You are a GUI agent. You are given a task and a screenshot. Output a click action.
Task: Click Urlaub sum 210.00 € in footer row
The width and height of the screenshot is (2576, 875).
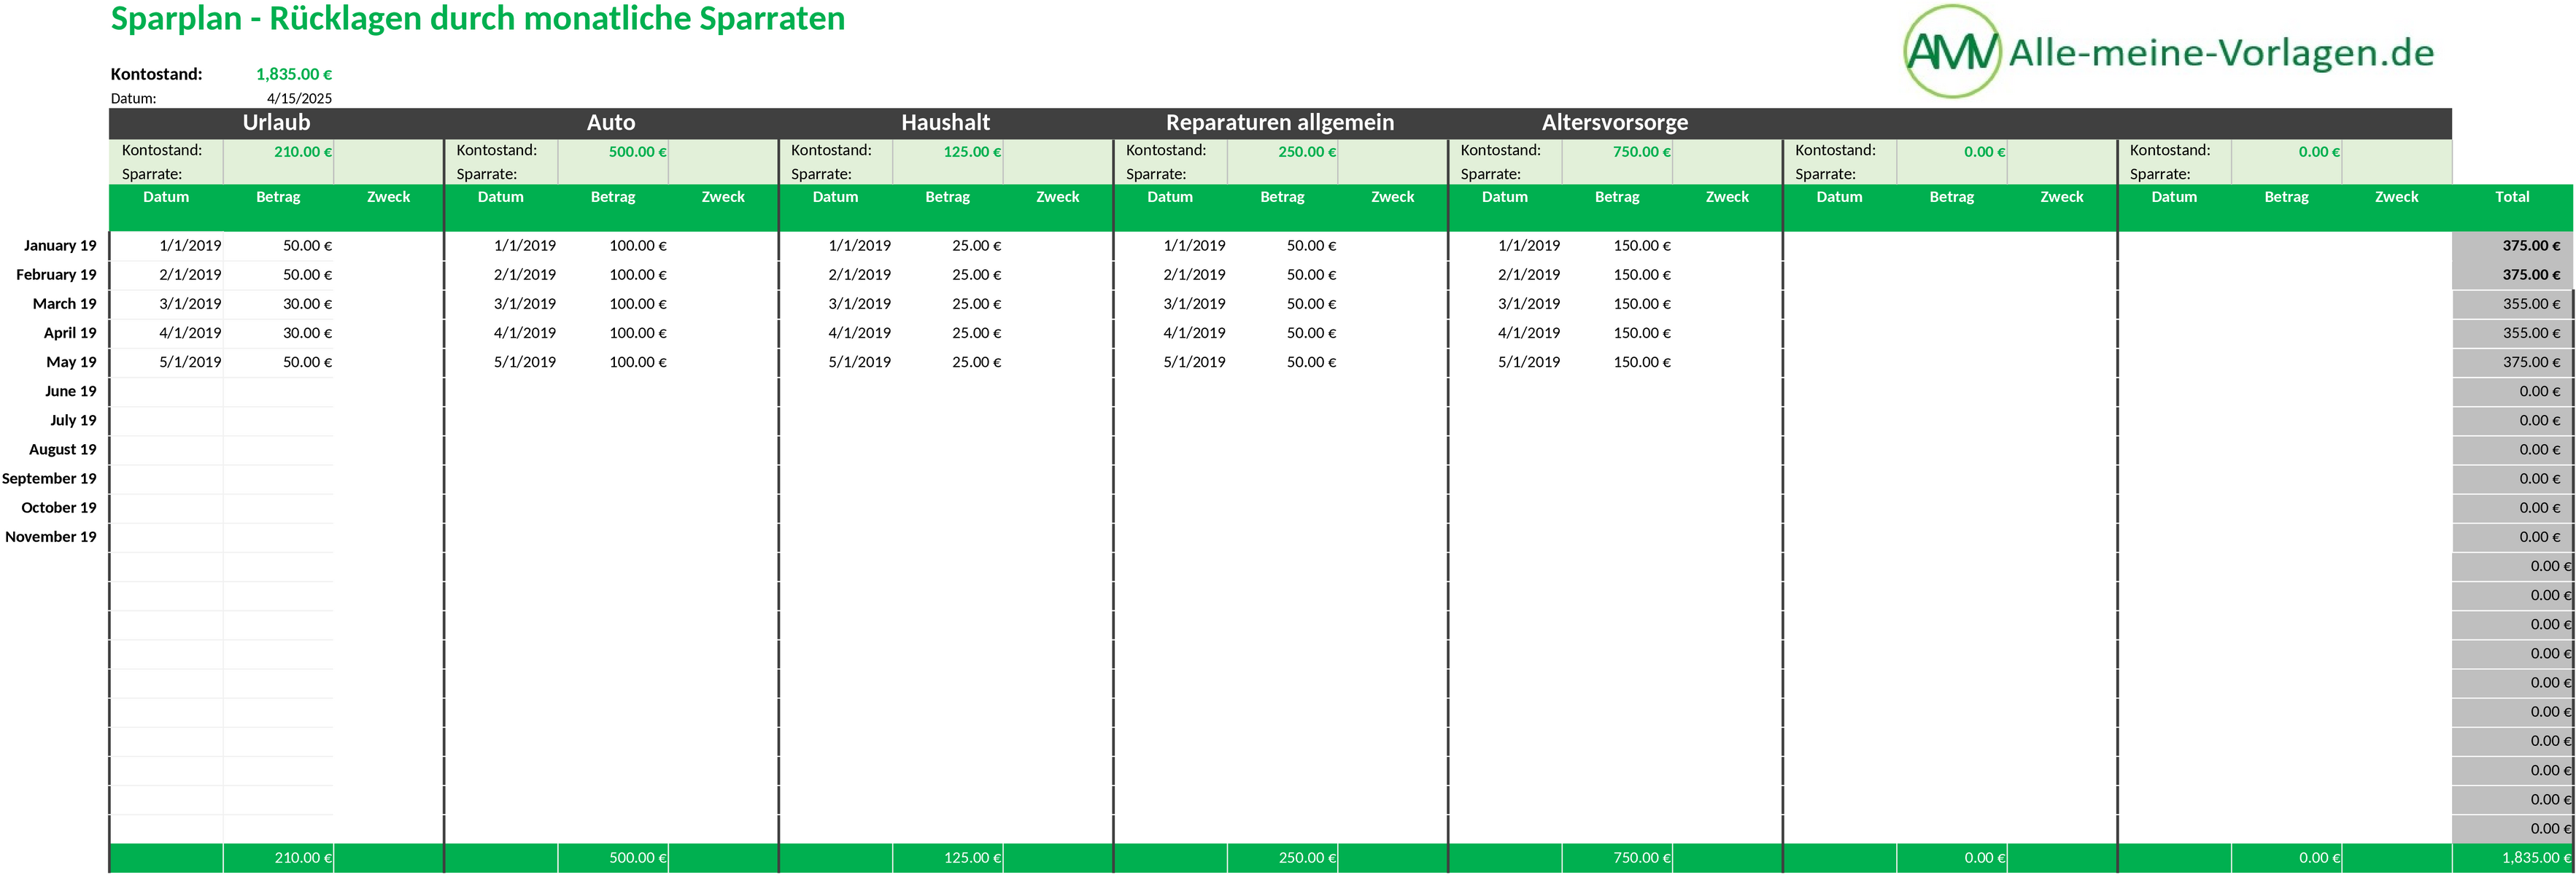tap(303, 858)
